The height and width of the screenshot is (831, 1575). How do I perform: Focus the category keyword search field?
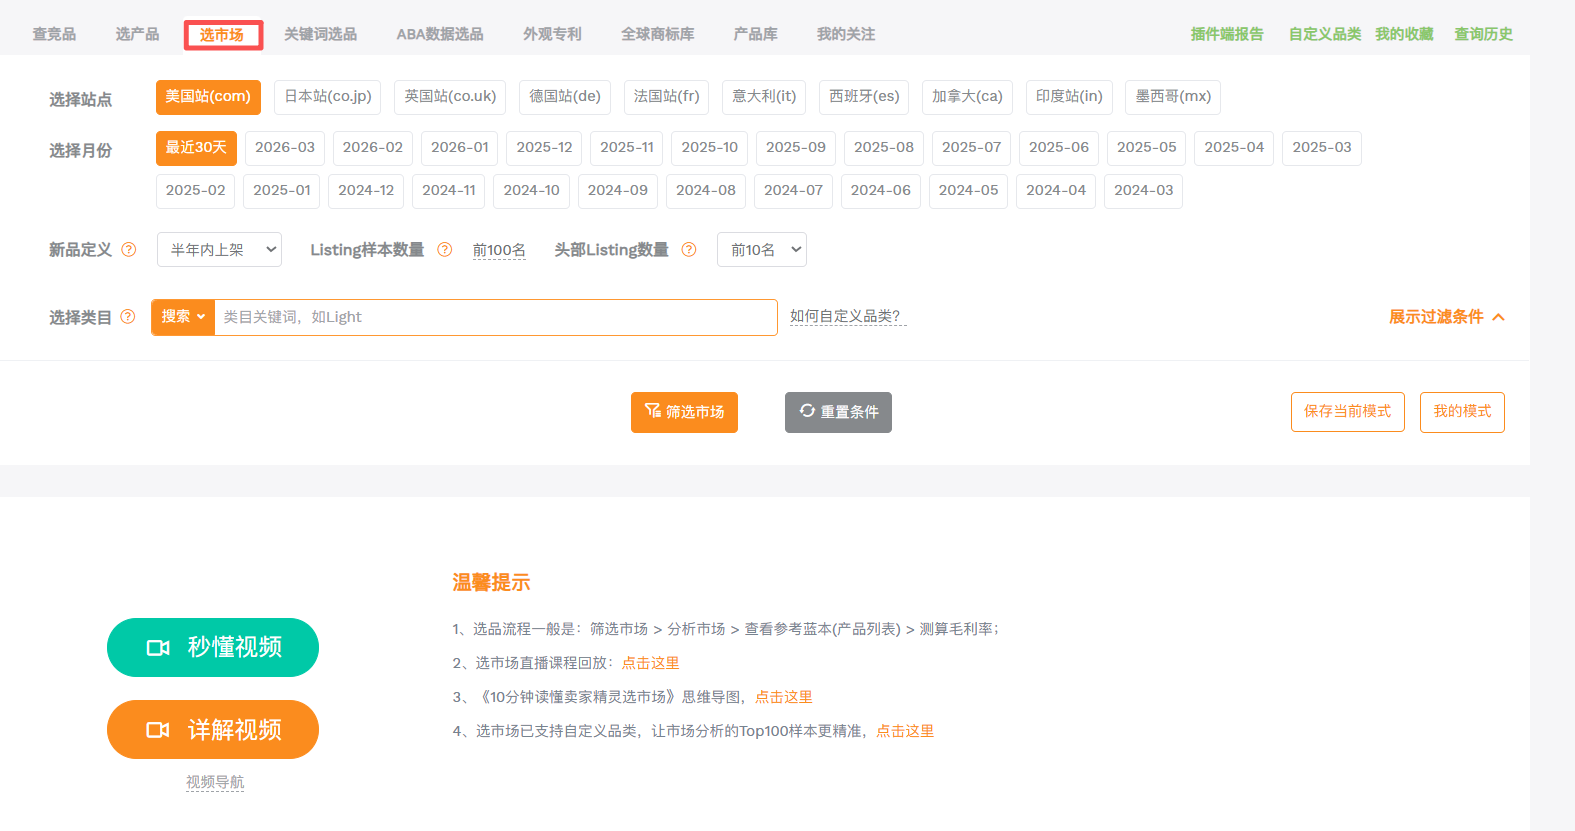[495, 317]
